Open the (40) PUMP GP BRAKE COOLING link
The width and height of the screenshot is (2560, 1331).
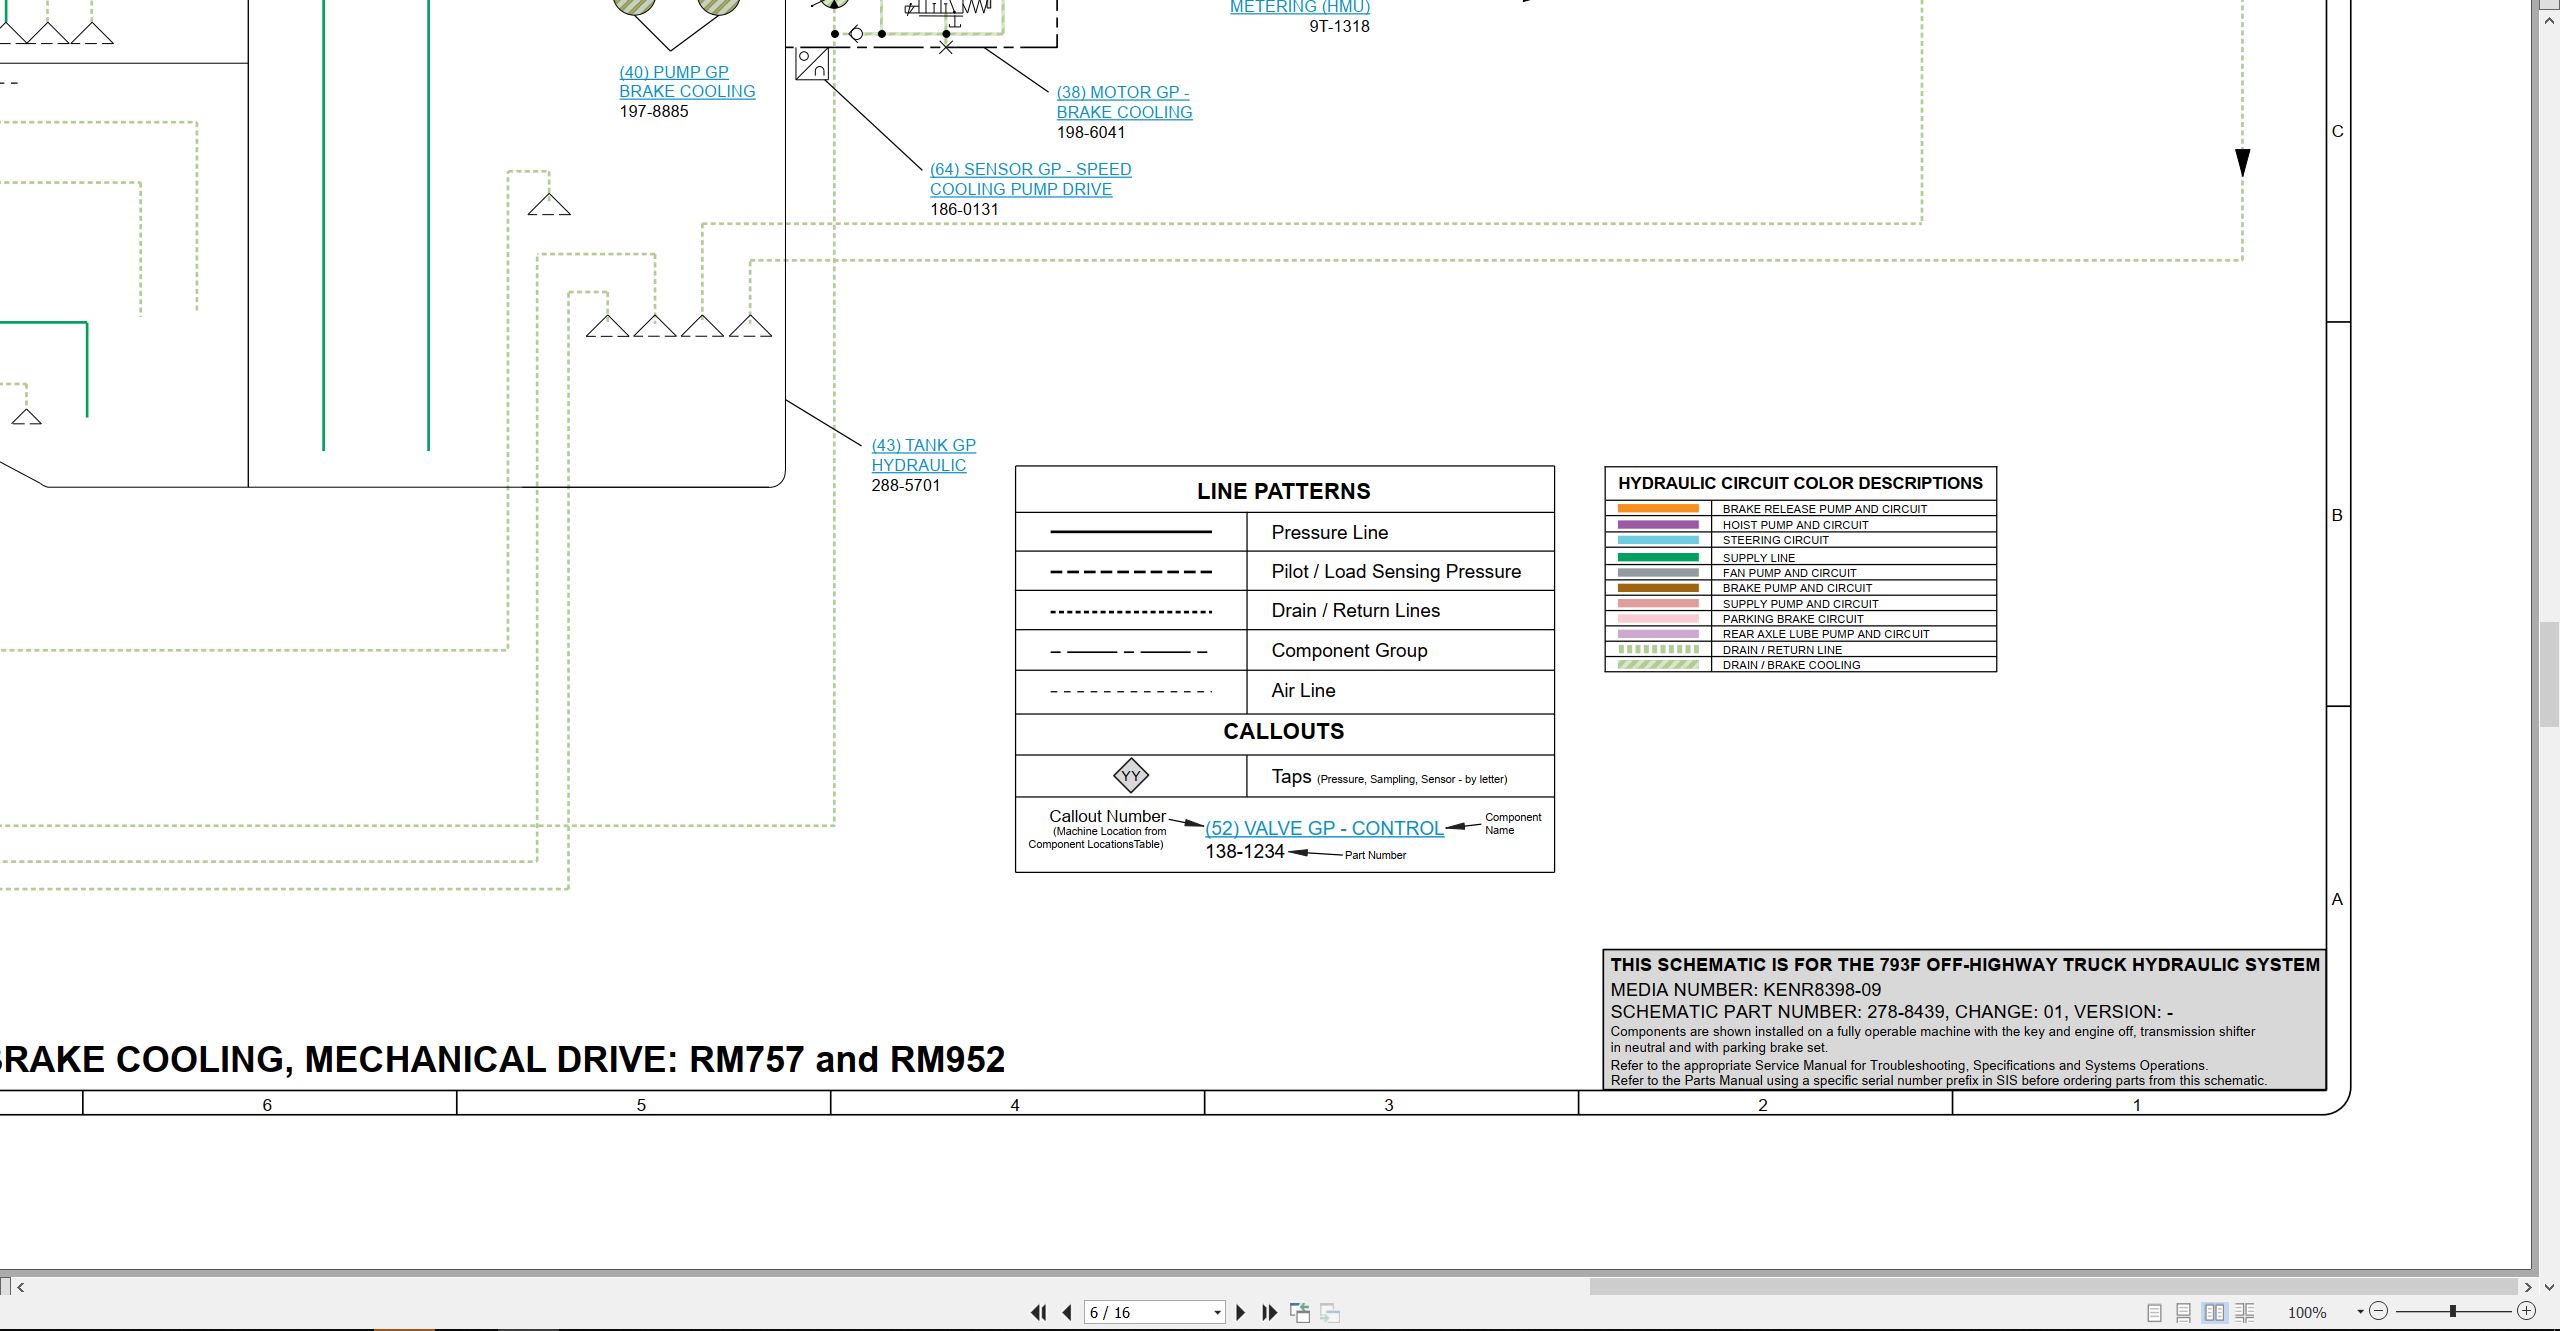(x=687, y=82)
